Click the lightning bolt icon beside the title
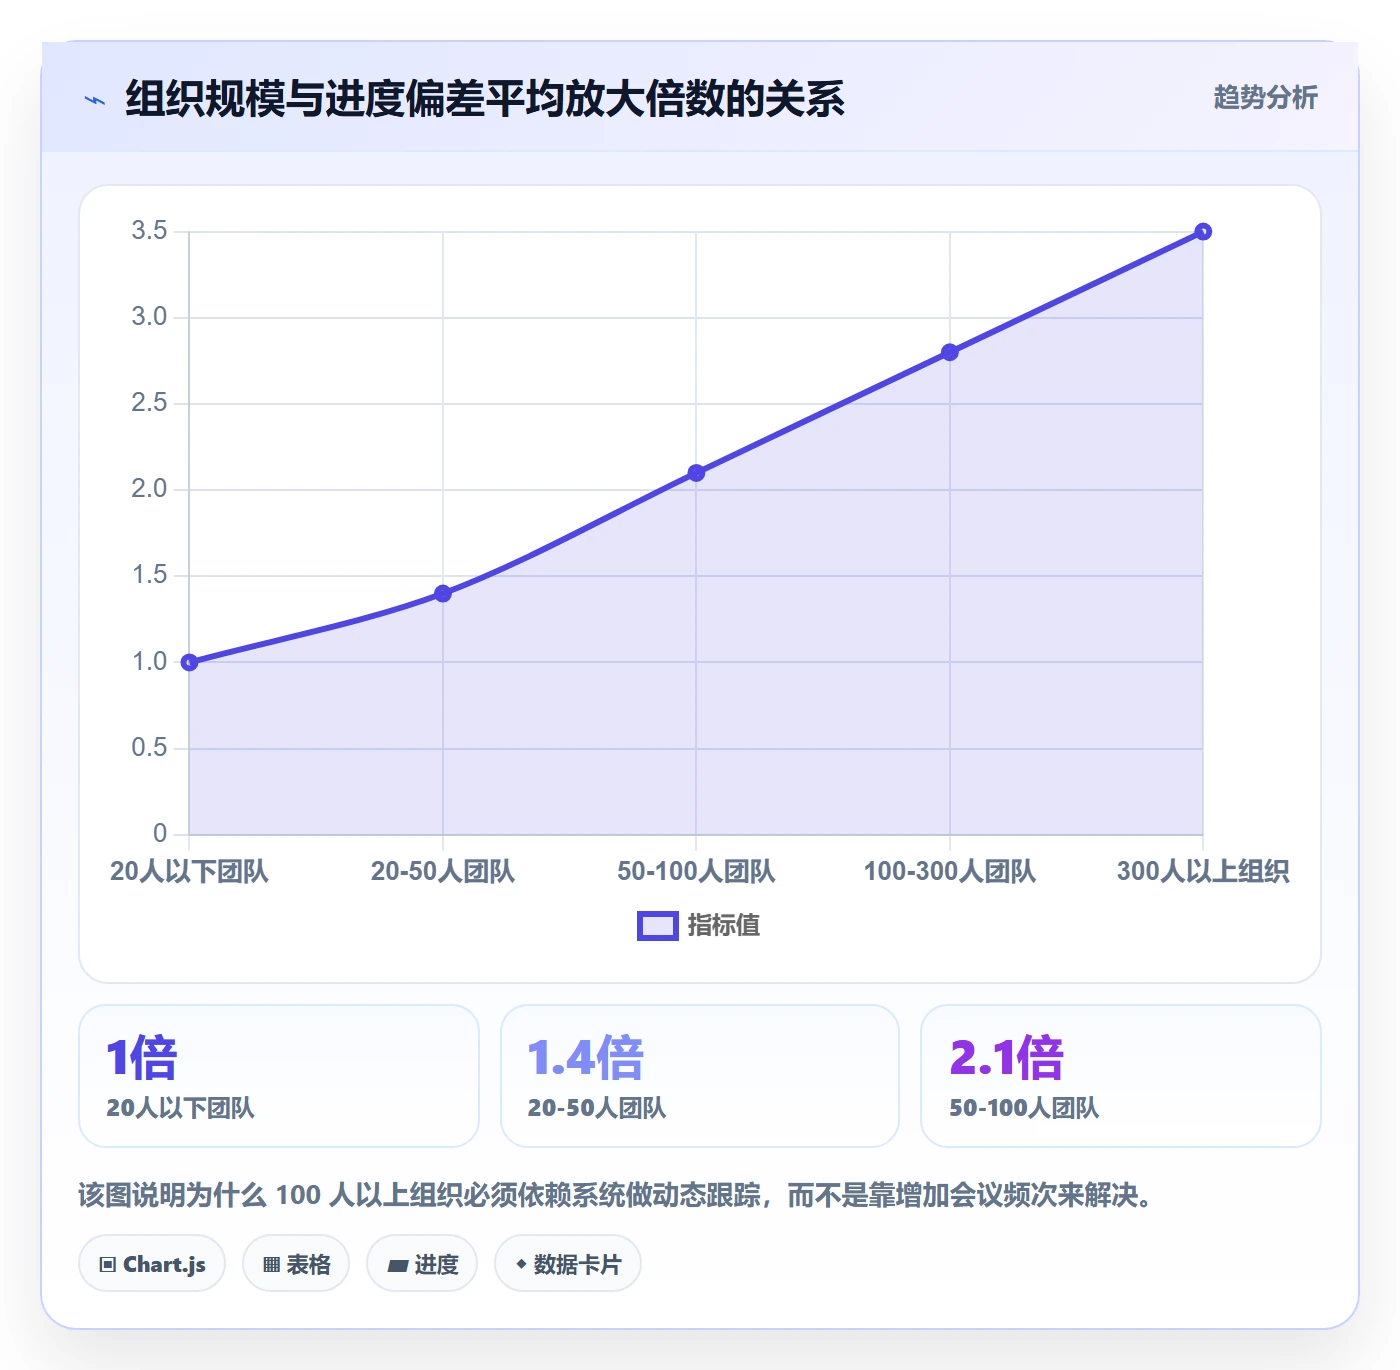The image size is (1400, 1370). [95, 100]
